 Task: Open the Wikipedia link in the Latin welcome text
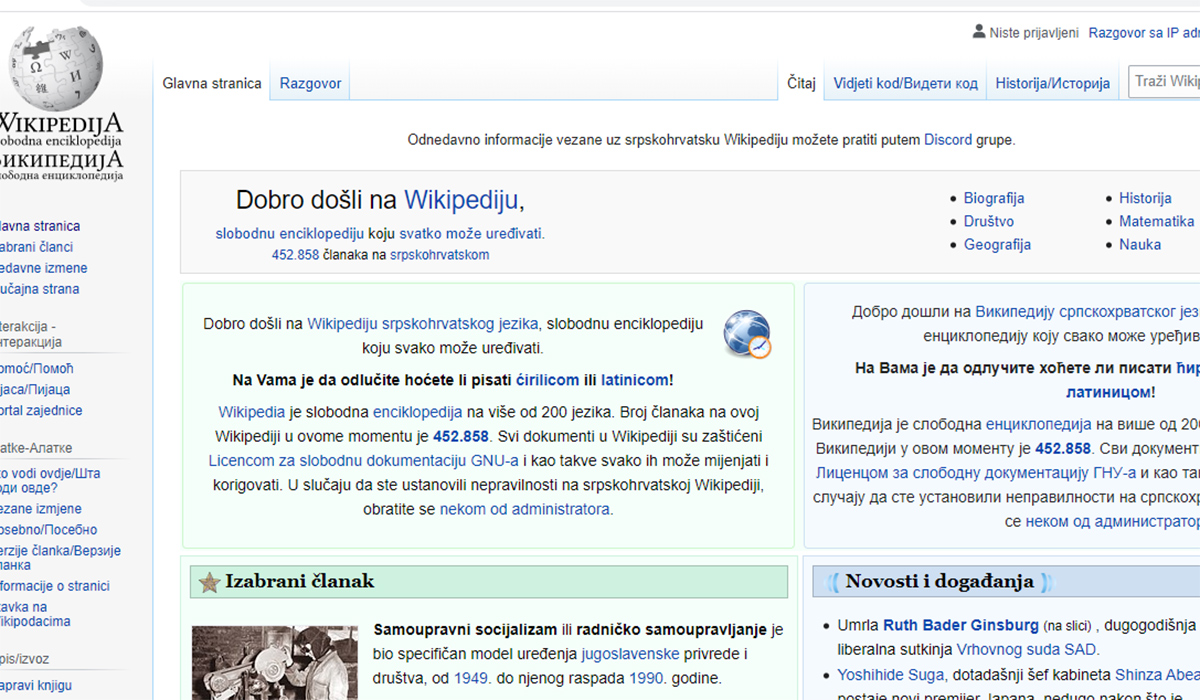click(x=252, y=412)
